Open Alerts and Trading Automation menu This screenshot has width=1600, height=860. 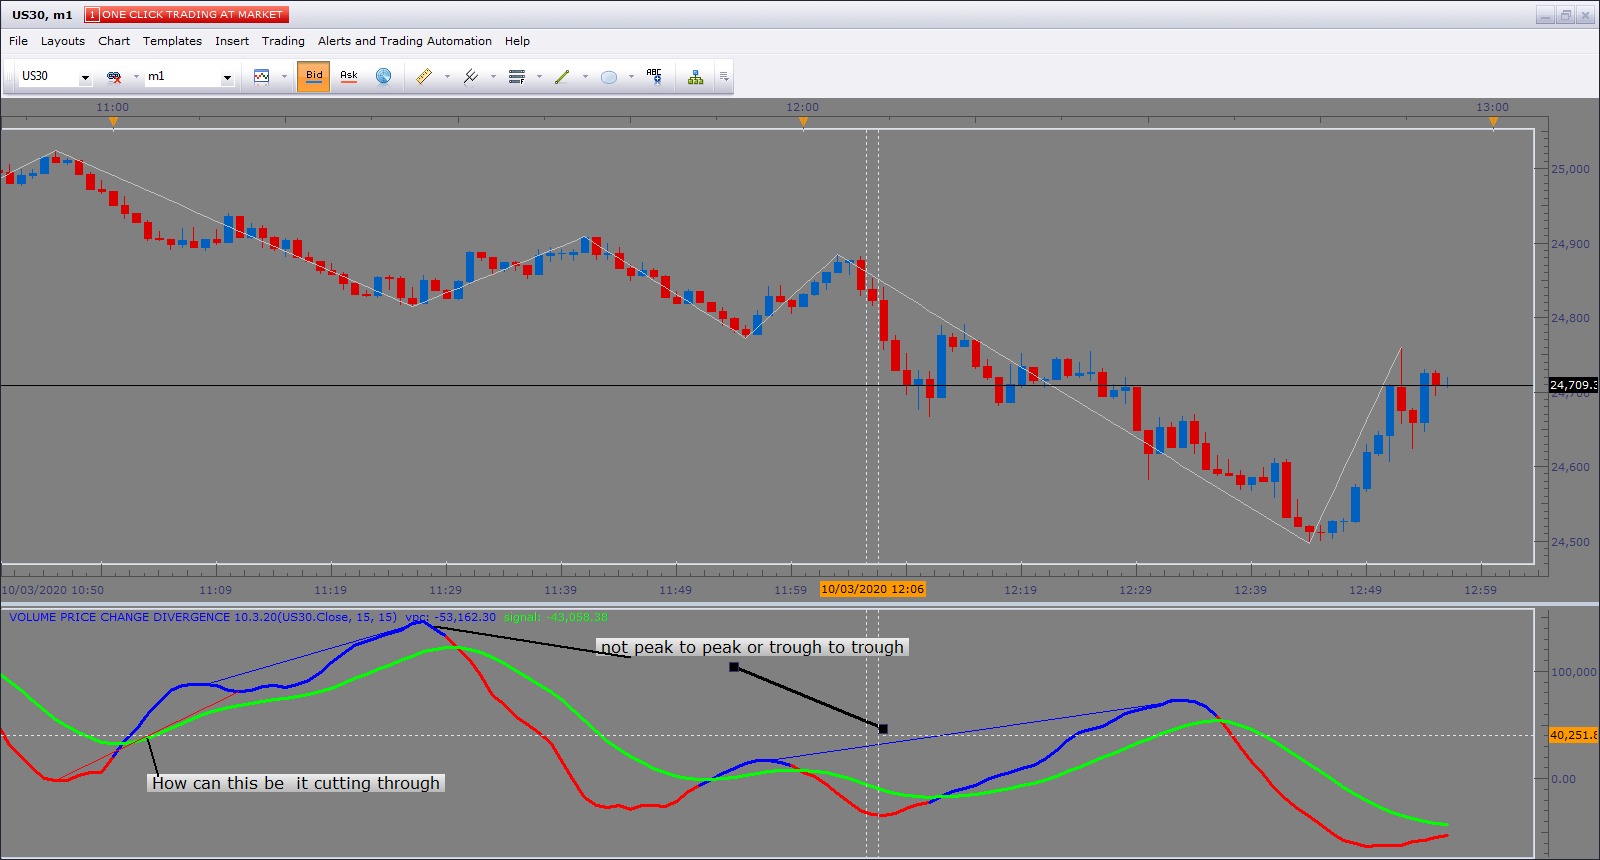pyautogui.click(x=405, y=41)
